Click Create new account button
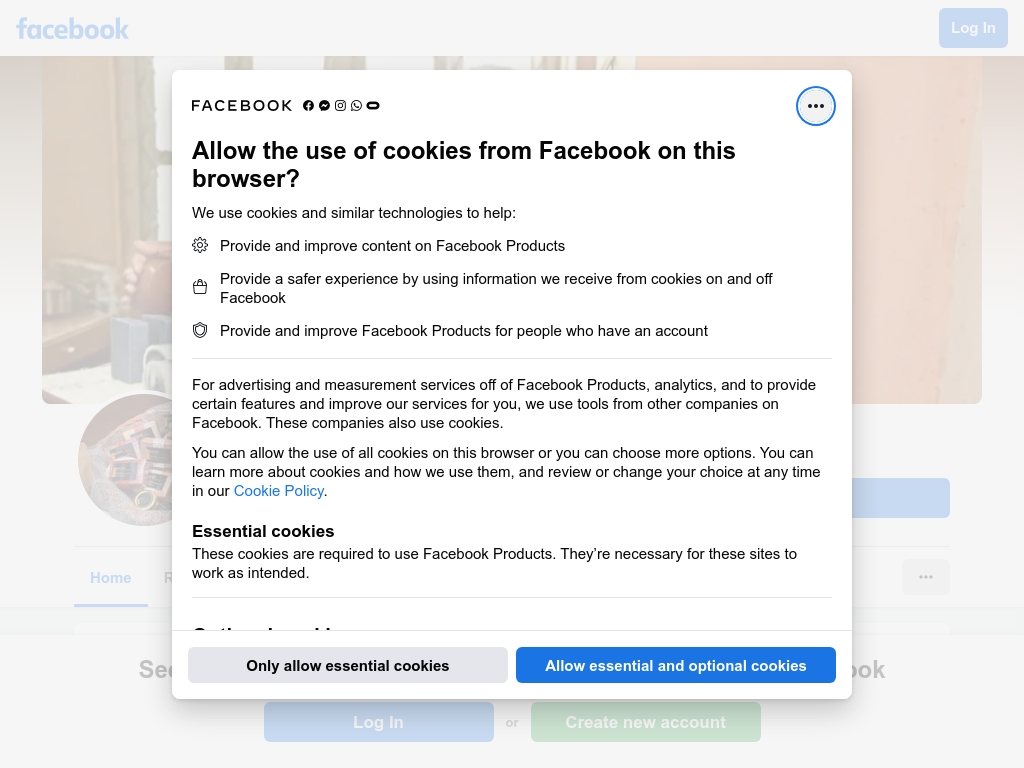 tap(645, 722)
